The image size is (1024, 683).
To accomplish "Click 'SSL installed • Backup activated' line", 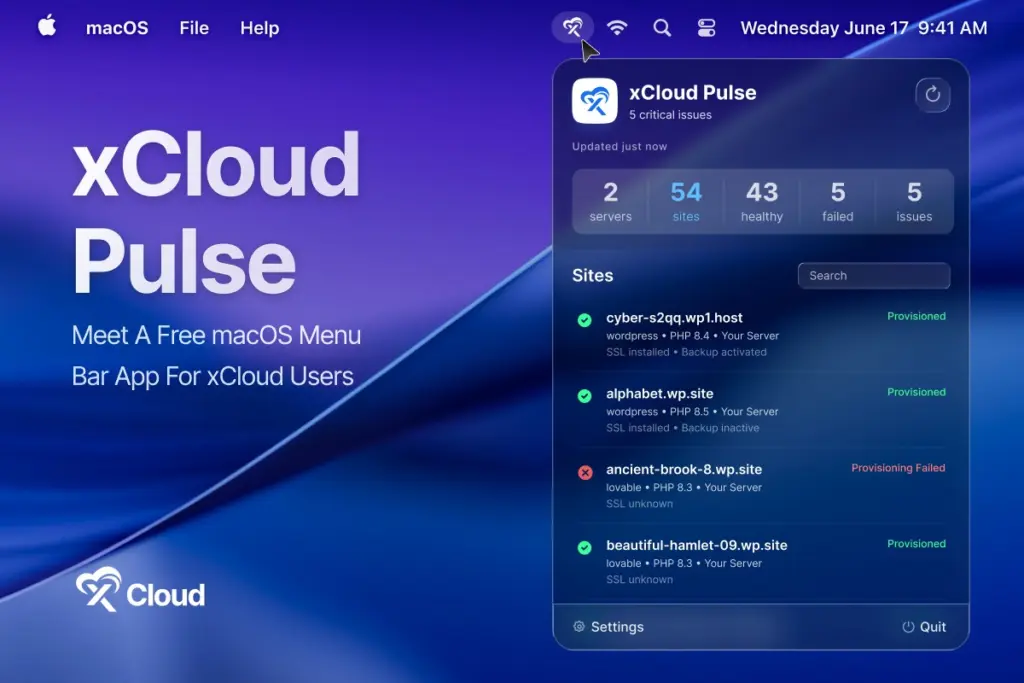I will (686, 352).
